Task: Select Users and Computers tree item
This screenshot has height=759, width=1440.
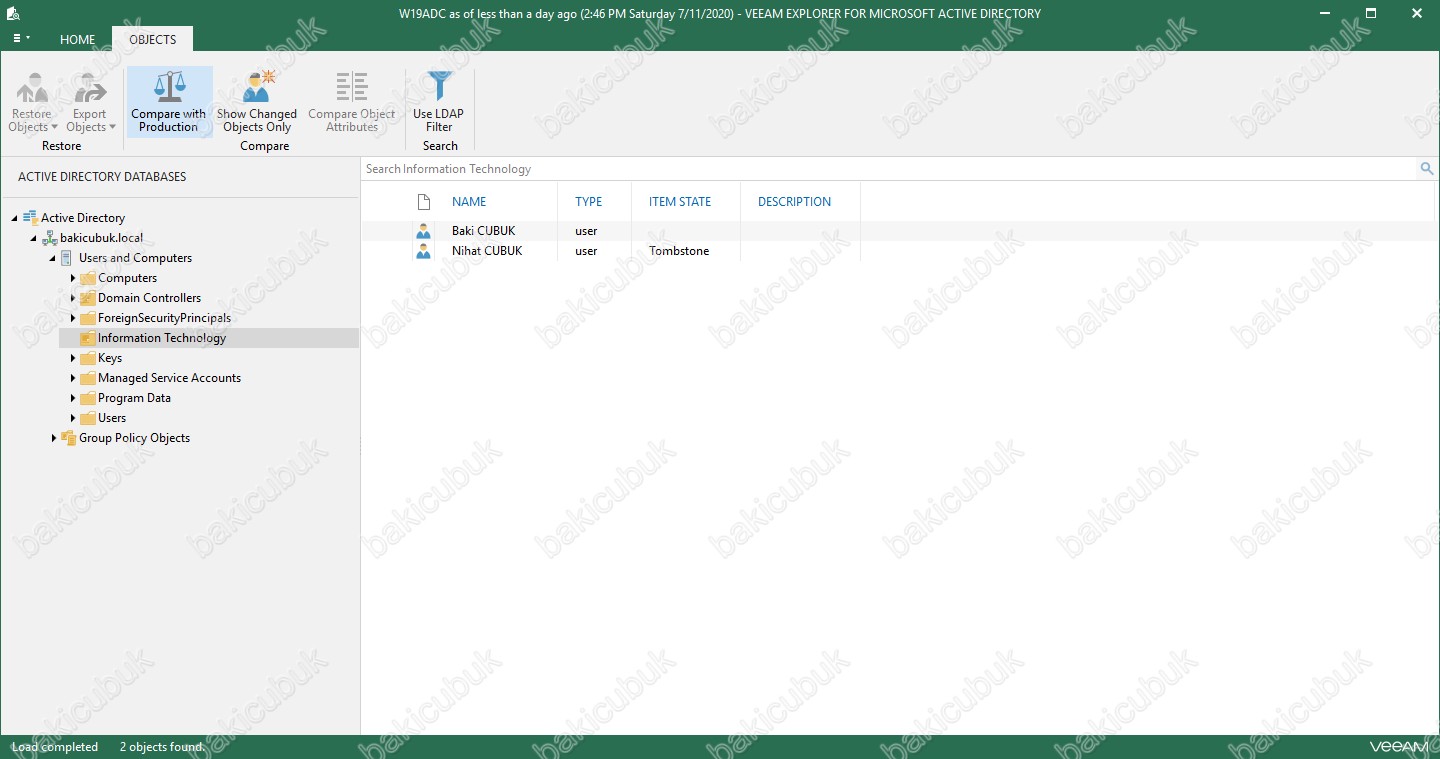Action: pos(135,258)
